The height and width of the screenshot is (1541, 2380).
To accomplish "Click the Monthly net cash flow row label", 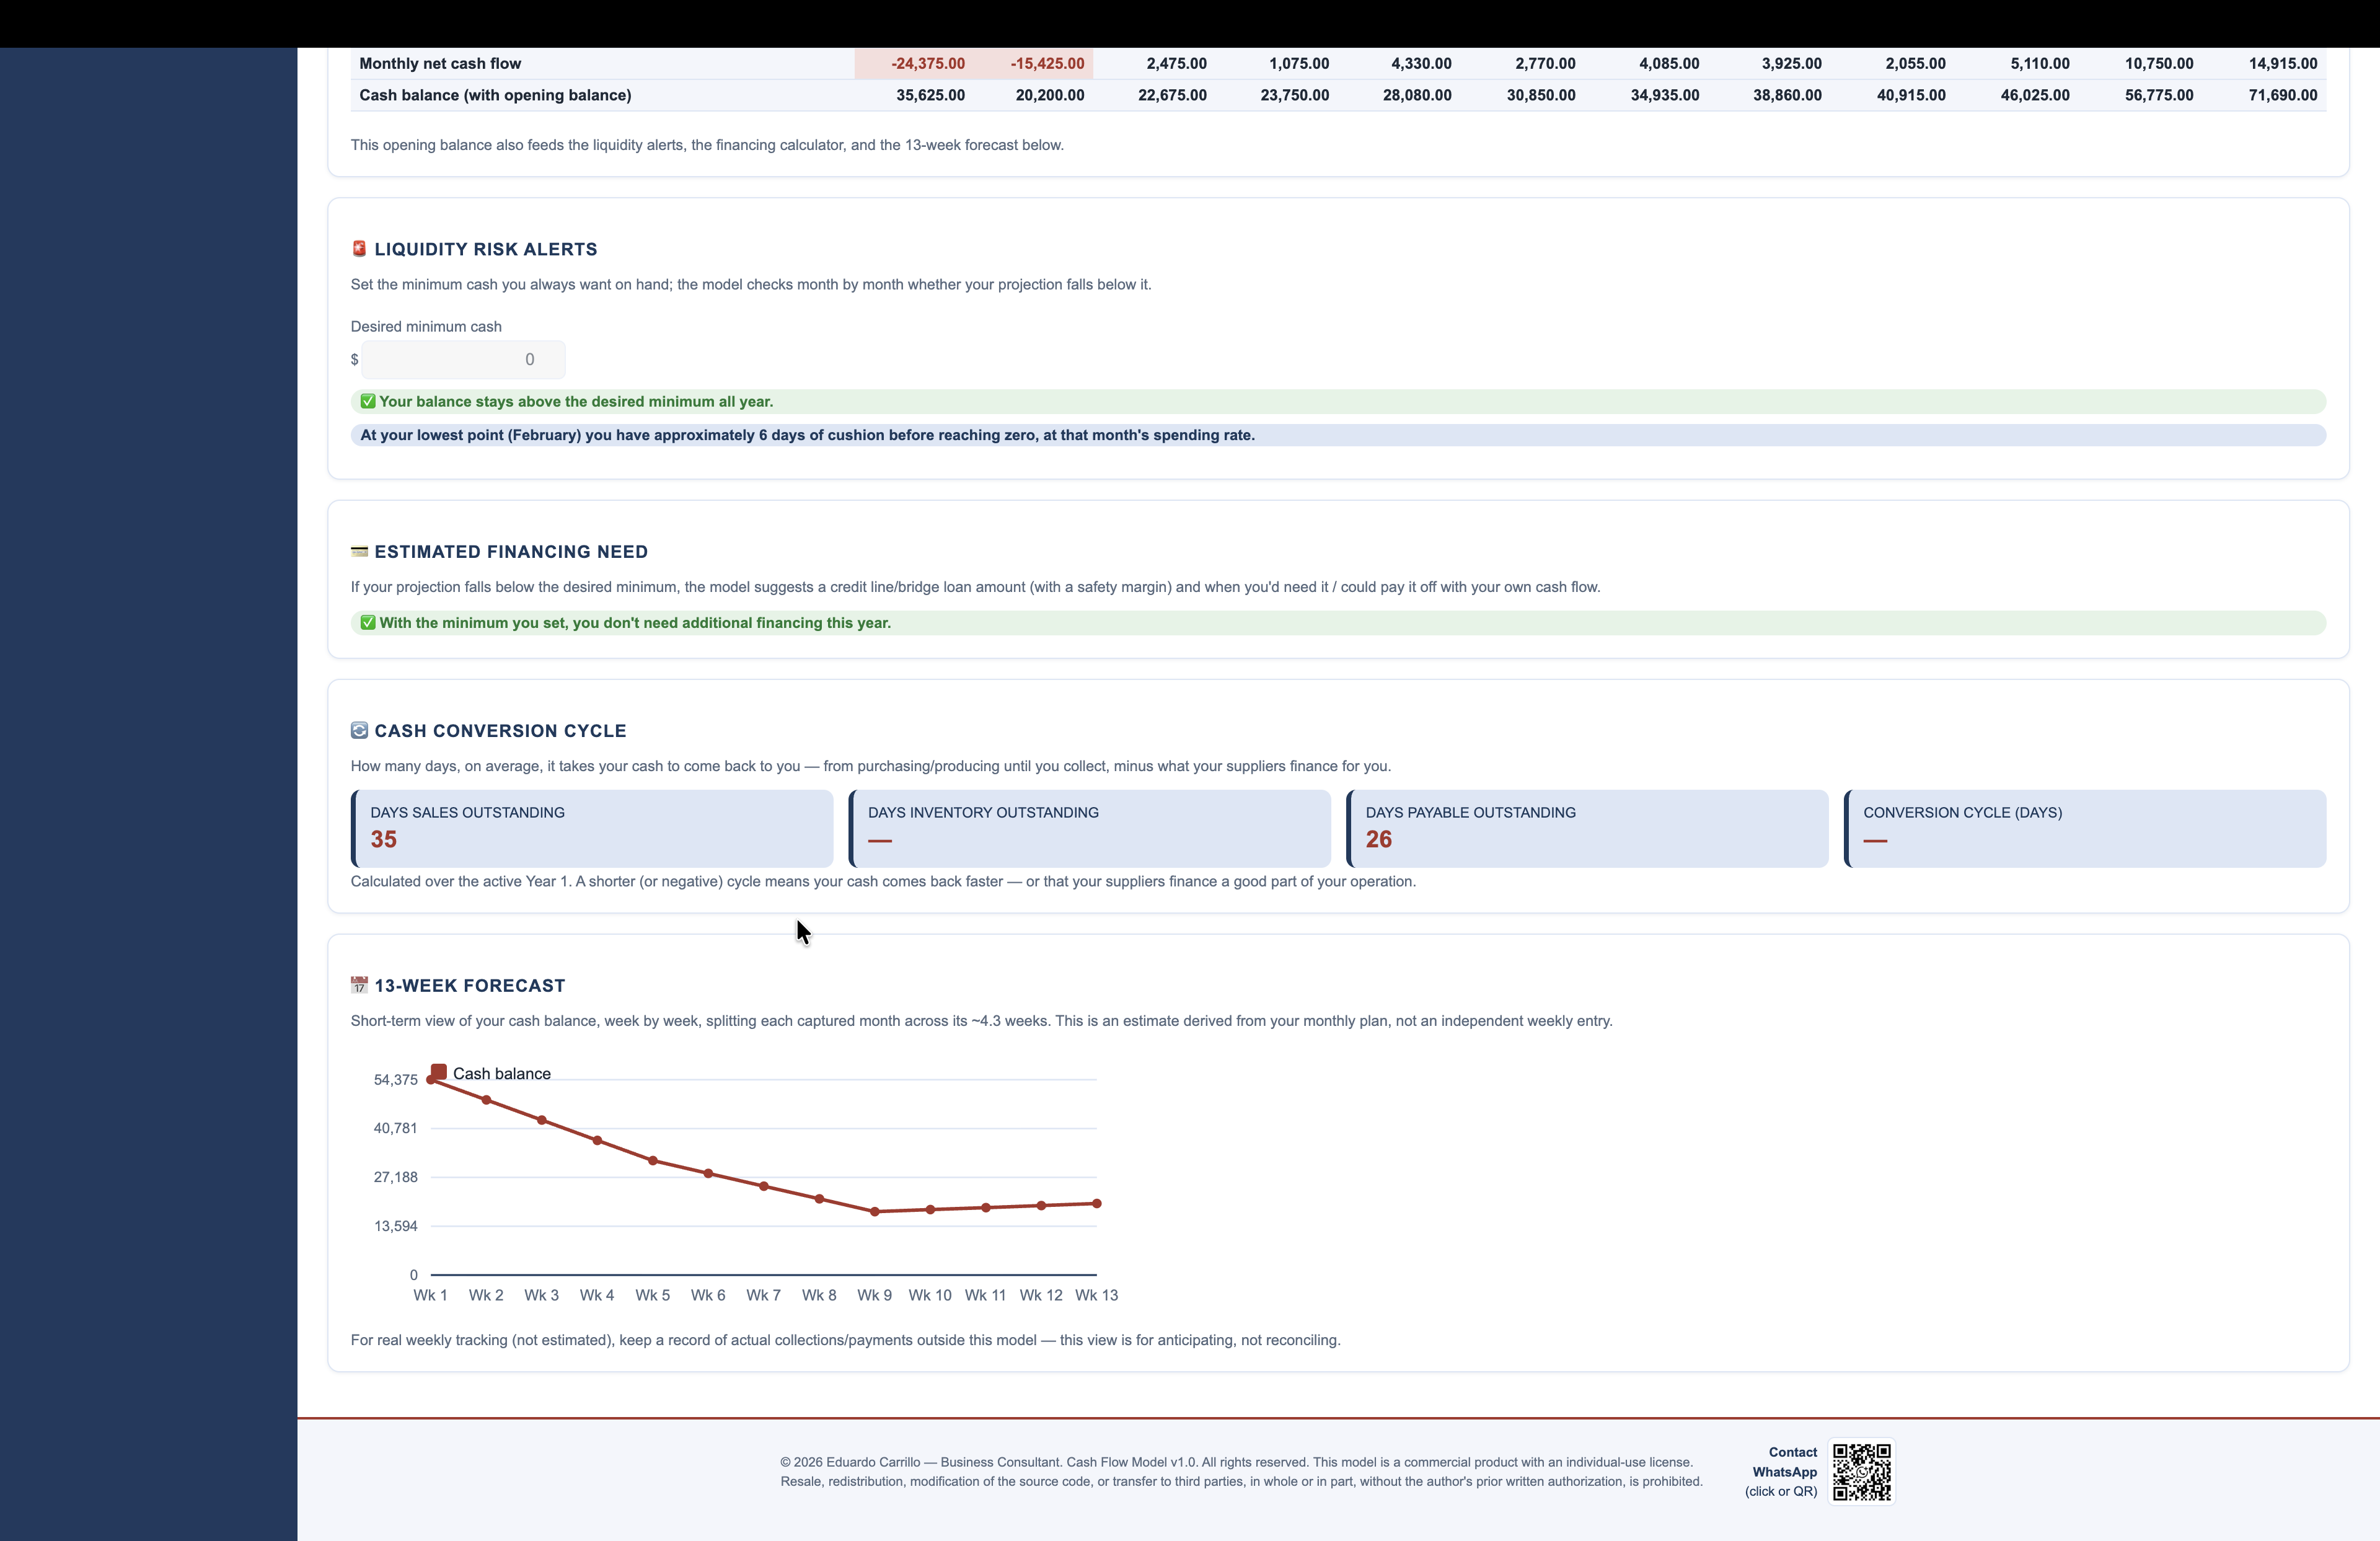I will pyautogui.click(x=440, y=63).
